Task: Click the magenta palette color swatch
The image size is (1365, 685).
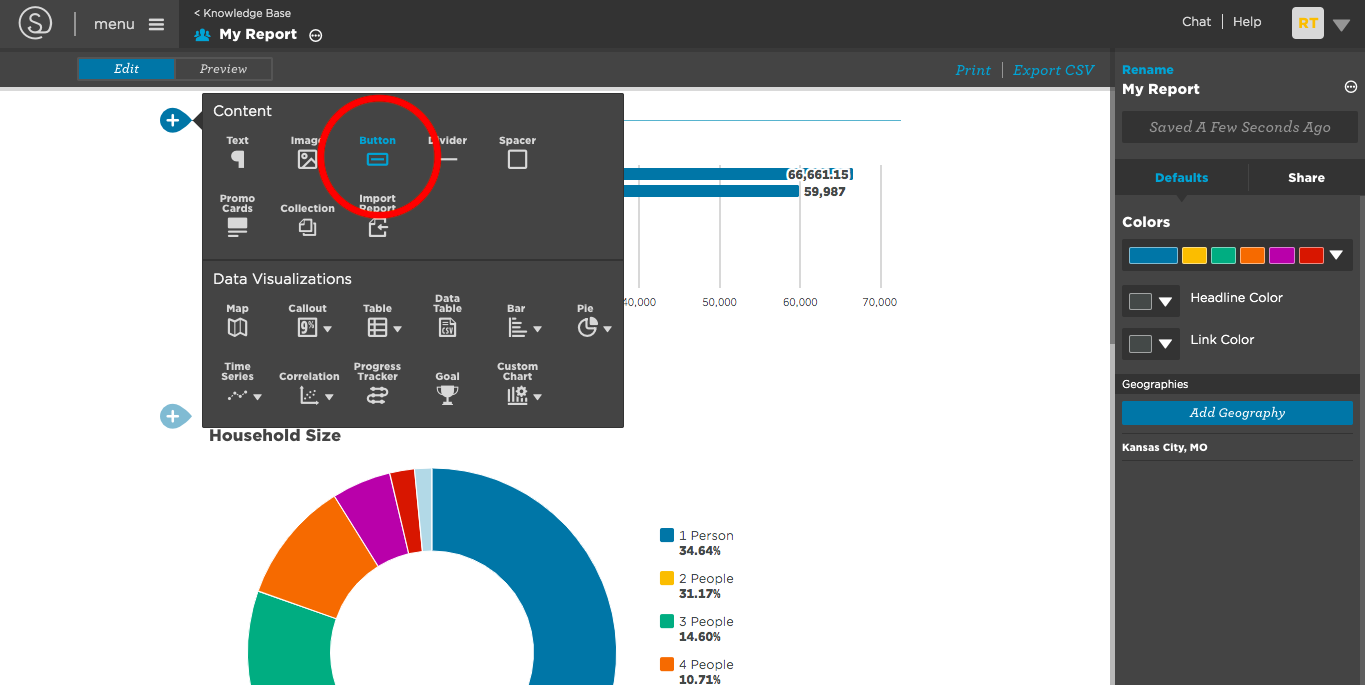Action: click(1281, 255)
